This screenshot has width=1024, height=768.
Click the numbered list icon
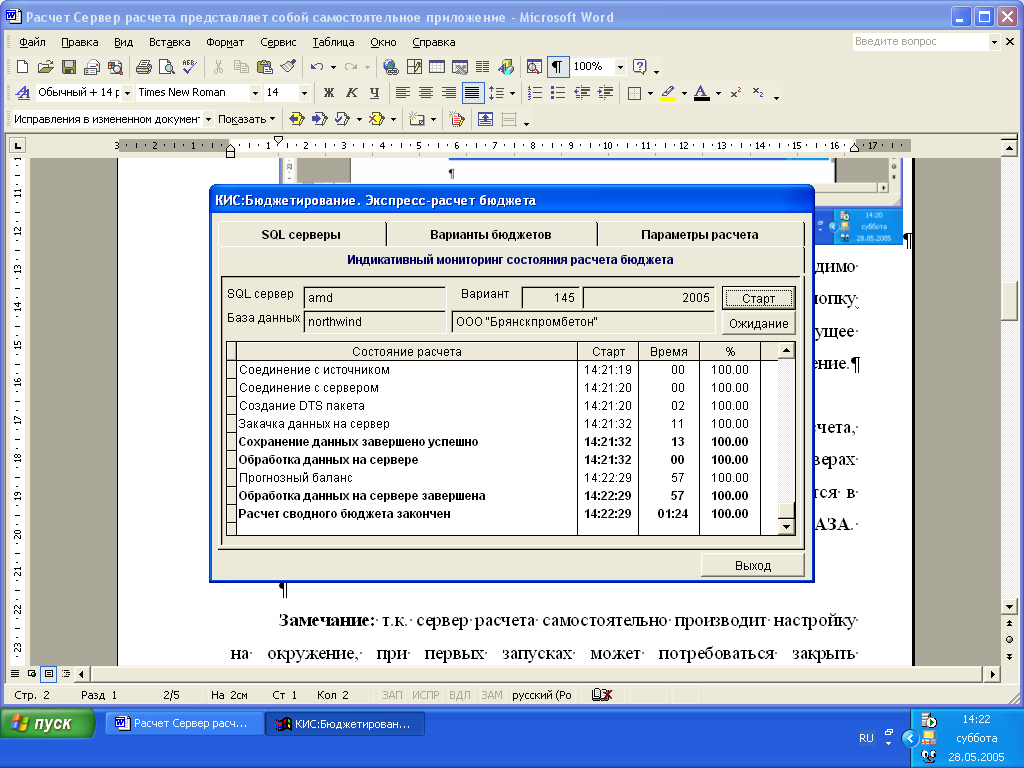coord(535,93)
